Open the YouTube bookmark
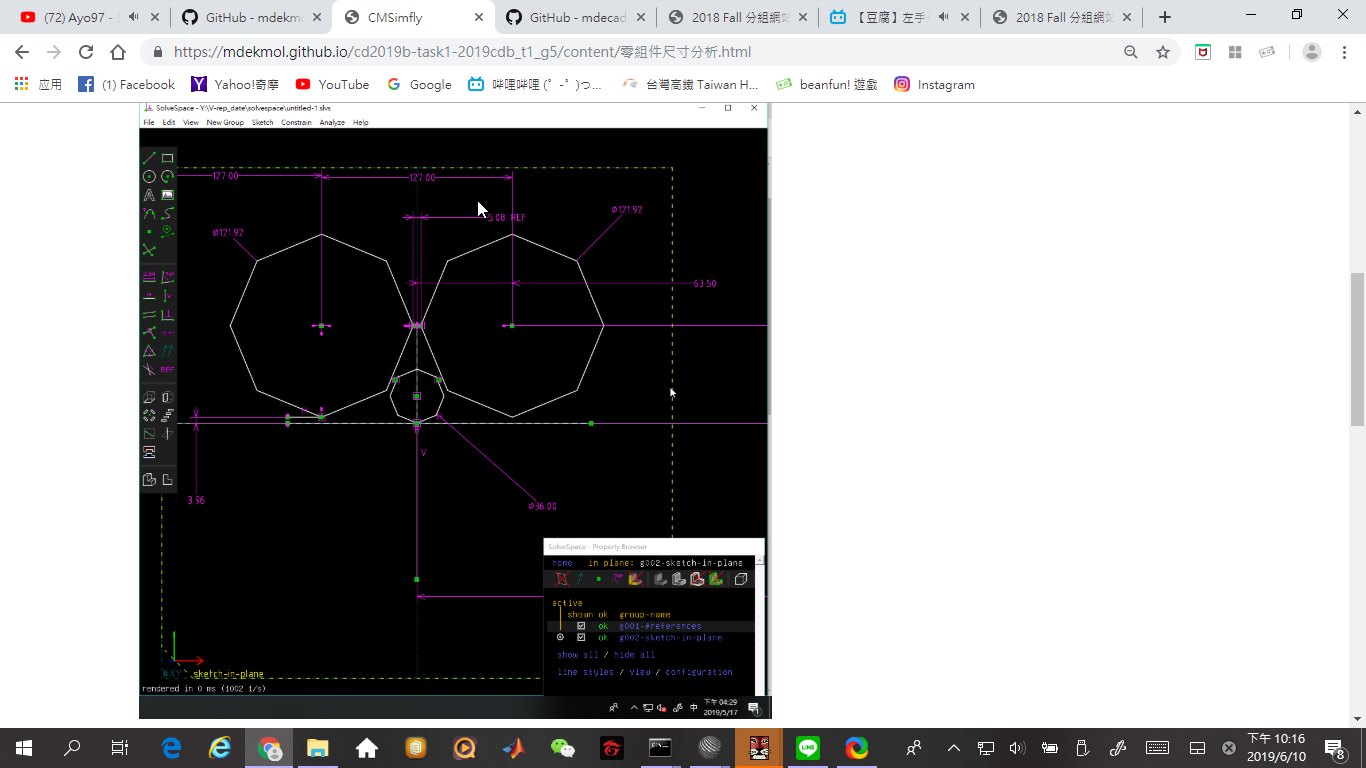 (x=332, y=84)
